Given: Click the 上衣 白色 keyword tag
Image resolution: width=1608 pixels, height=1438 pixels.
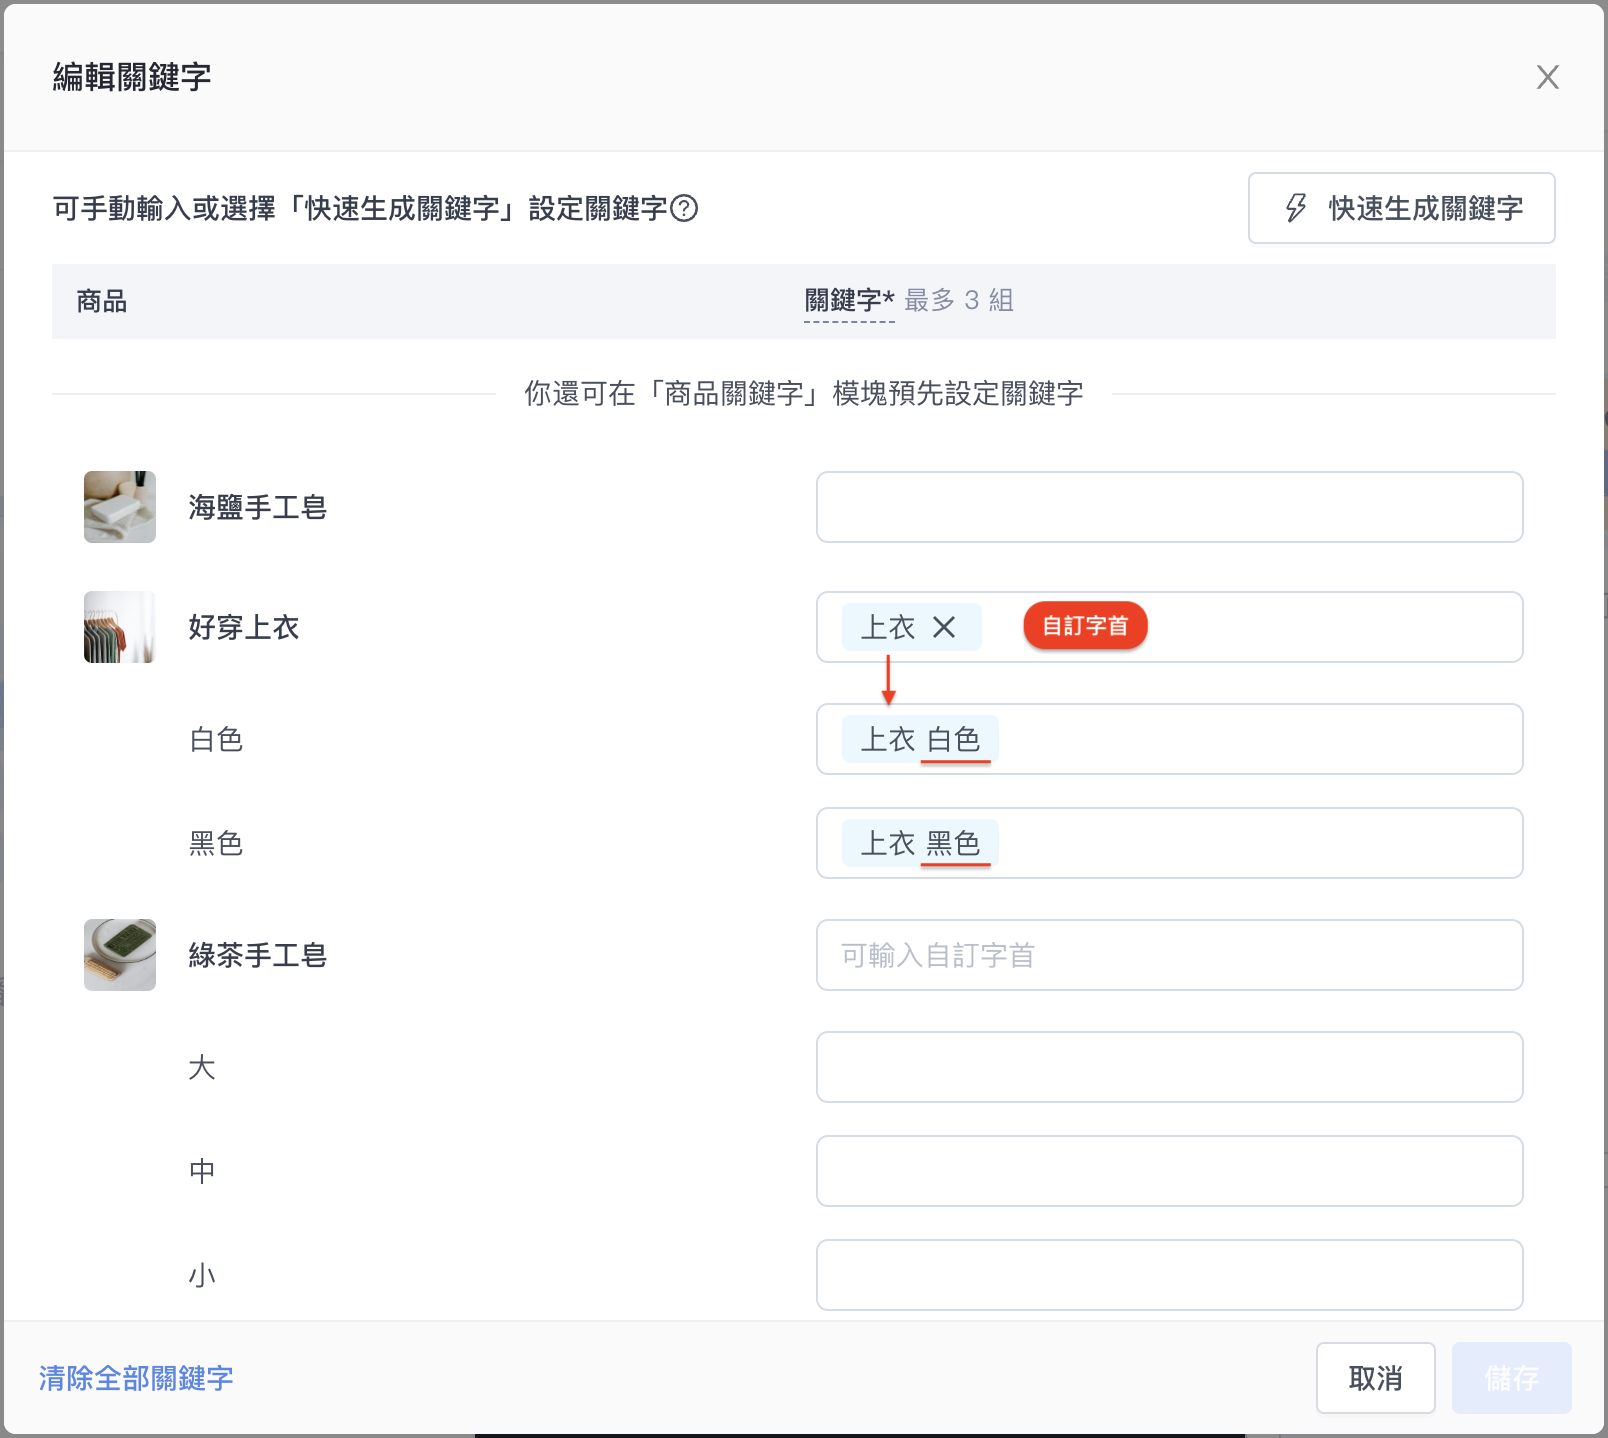Looking at the screenshot, I should (x=920, y=739).
